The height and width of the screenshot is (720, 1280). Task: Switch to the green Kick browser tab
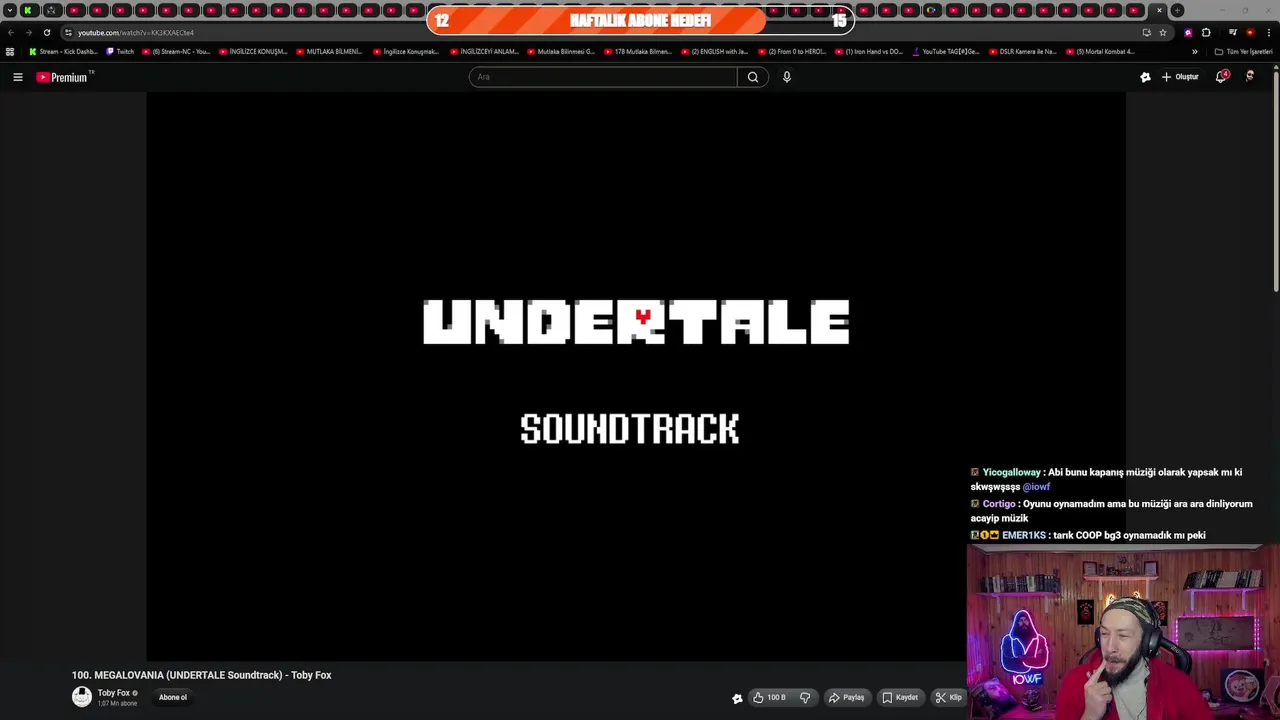(x=28, y=10)
